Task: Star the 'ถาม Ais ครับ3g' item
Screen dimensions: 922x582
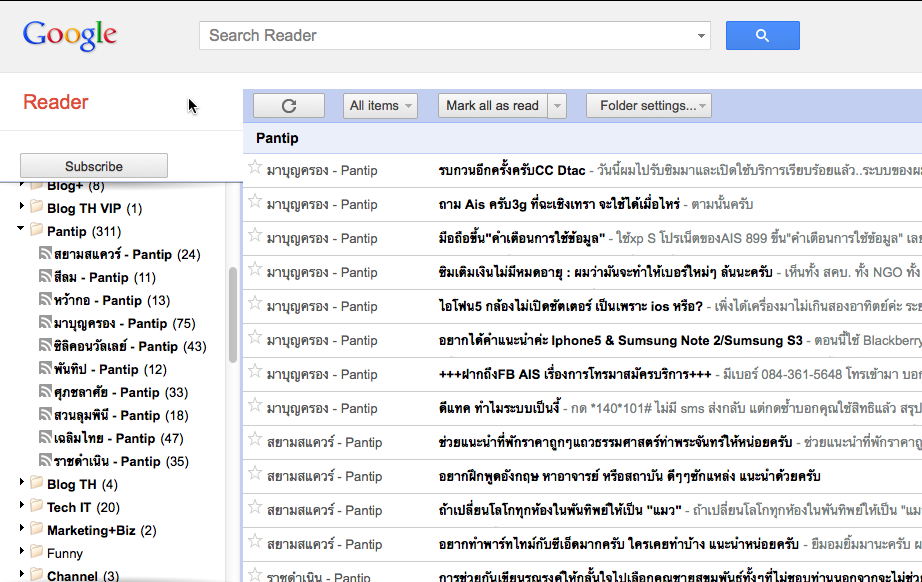Action: point(255,202)
